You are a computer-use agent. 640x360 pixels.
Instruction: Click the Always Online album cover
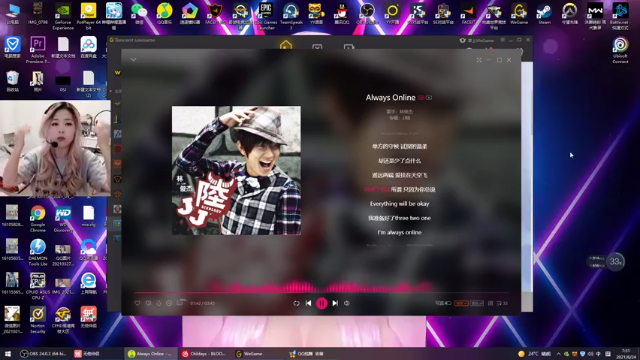[x=236, y=171]
